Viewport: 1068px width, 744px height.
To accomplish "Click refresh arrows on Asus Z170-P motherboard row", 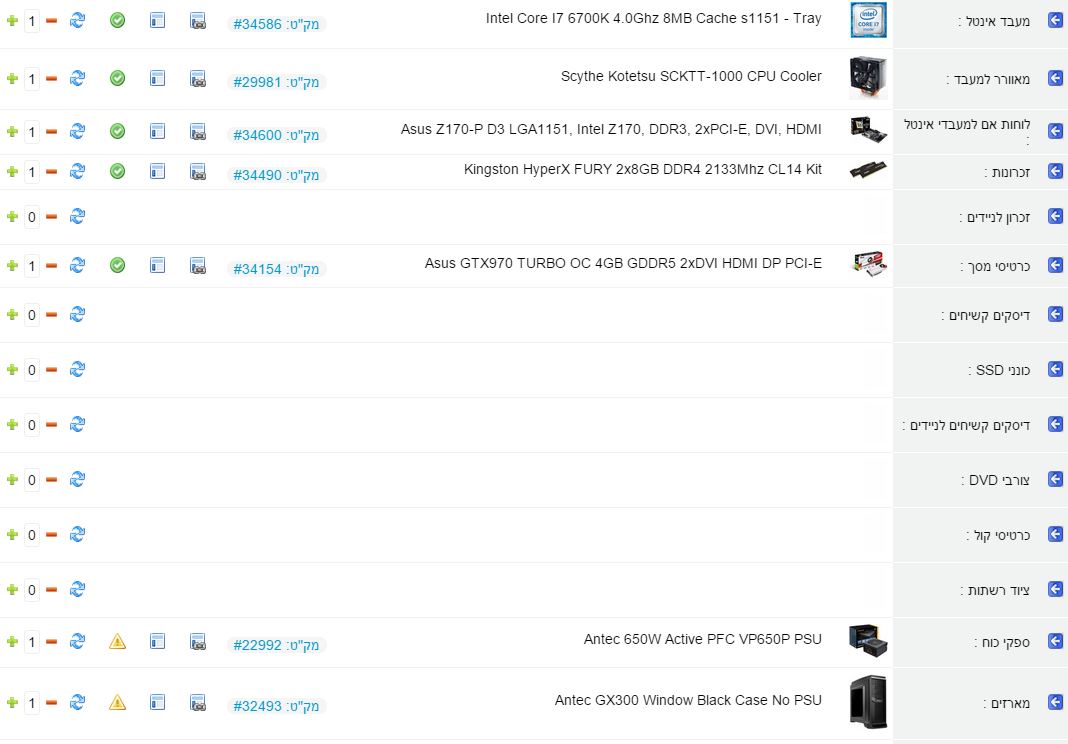I will tap(77, 131).
